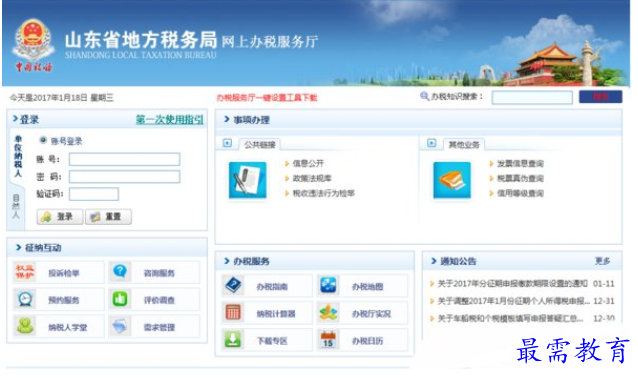This screenshot has width=638, height=382.
Task: Click the 投诉检举 label
Action: 63,273
